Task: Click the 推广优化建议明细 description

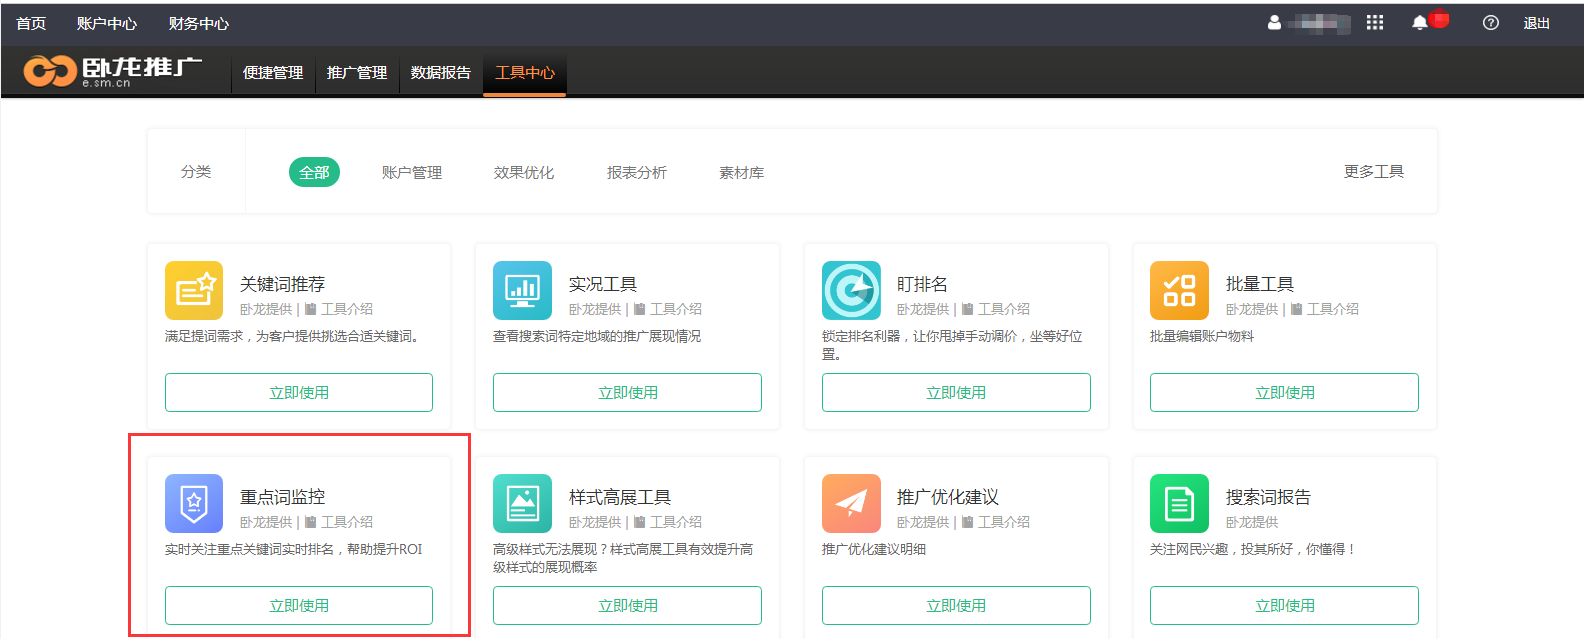Action: click(x=874, y=549)
